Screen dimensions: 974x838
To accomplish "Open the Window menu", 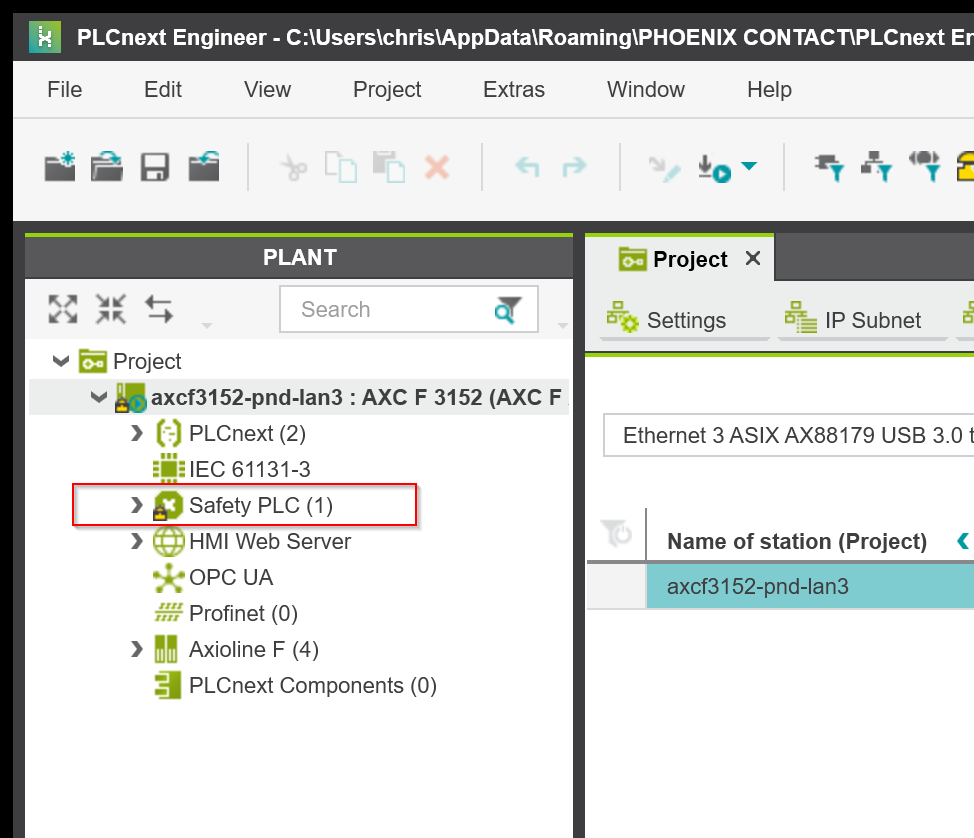I will click(646, 89).
